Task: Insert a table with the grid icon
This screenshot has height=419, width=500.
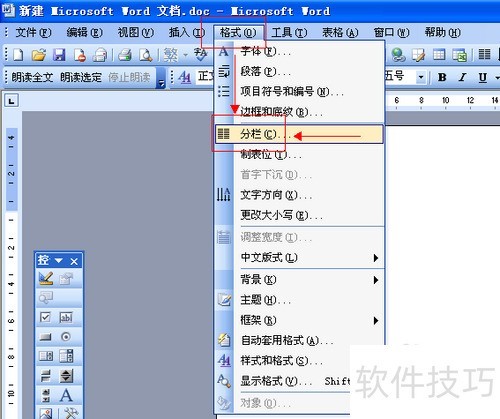Action: tap(439, 55)
